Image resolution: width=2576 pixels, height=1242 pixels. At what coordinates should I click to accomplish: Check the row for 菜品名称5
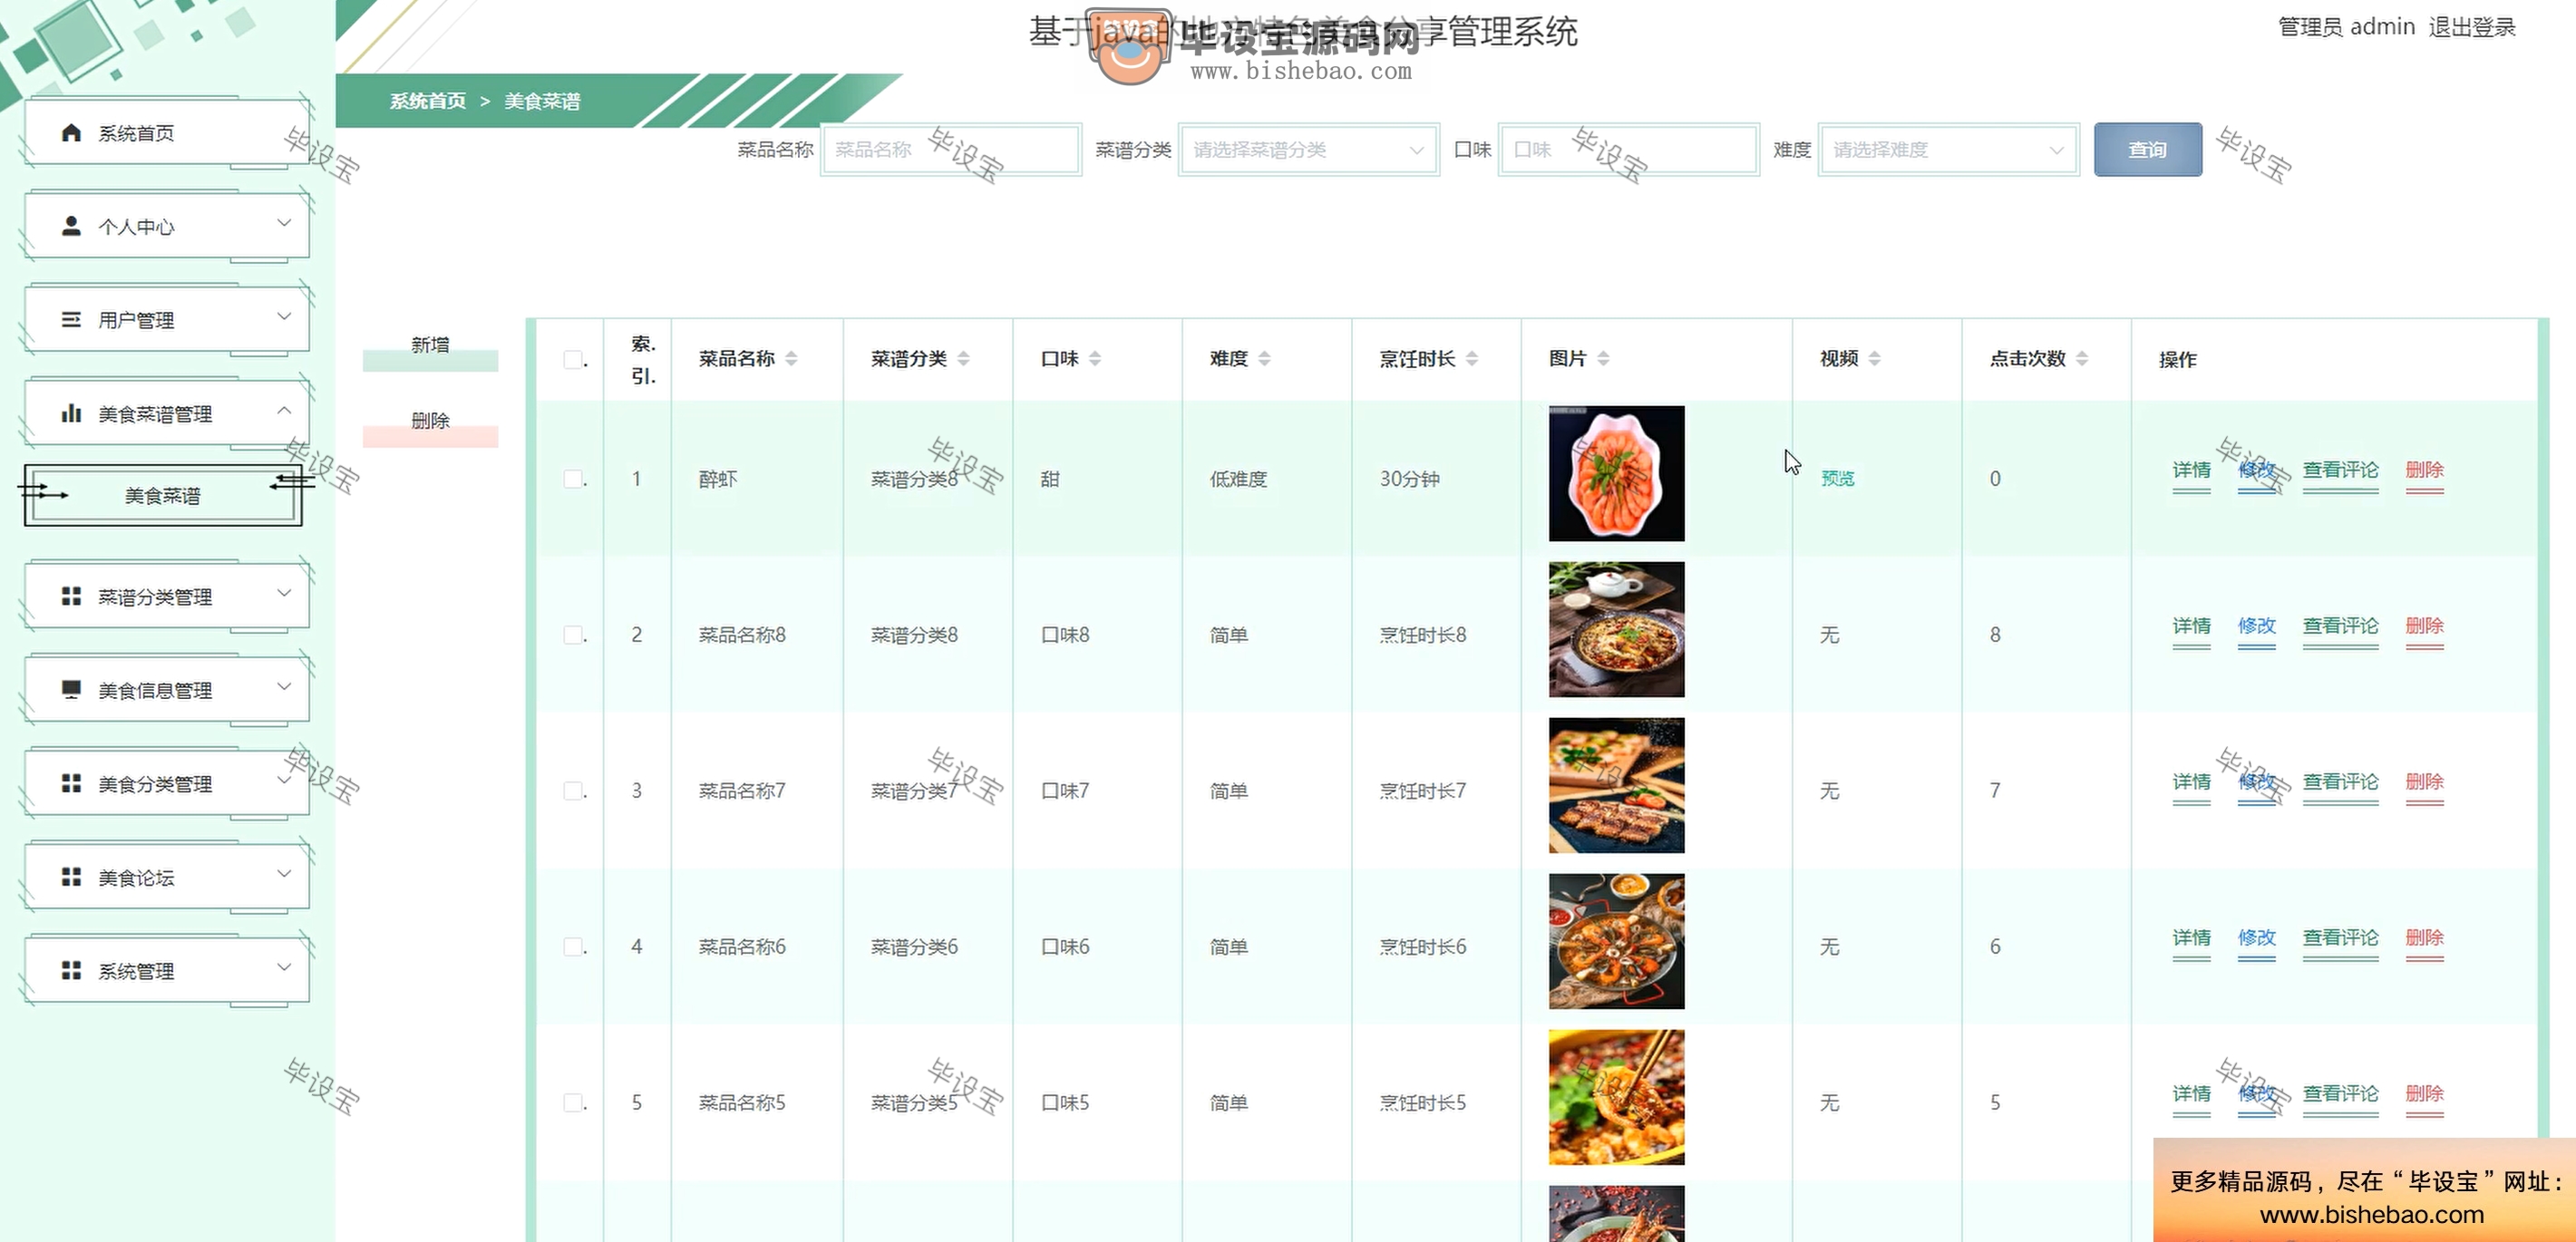tap(573, 1103)
